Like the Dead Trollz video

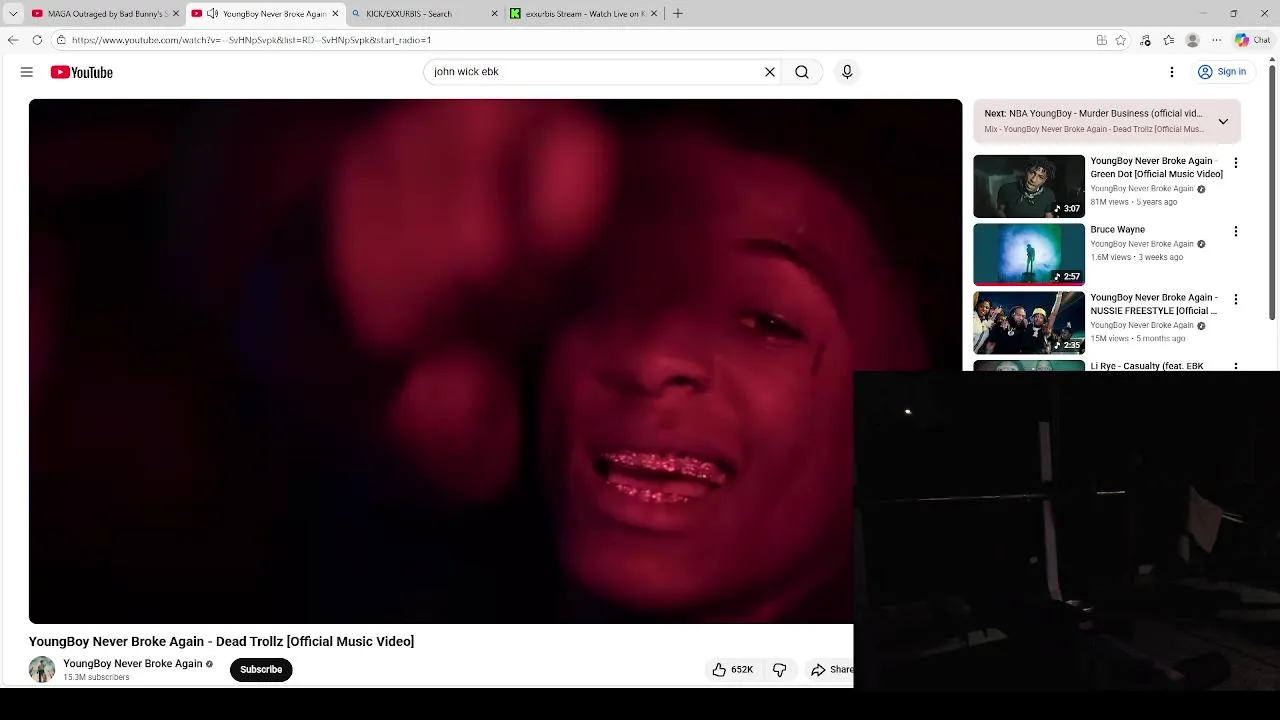point(732,670)
